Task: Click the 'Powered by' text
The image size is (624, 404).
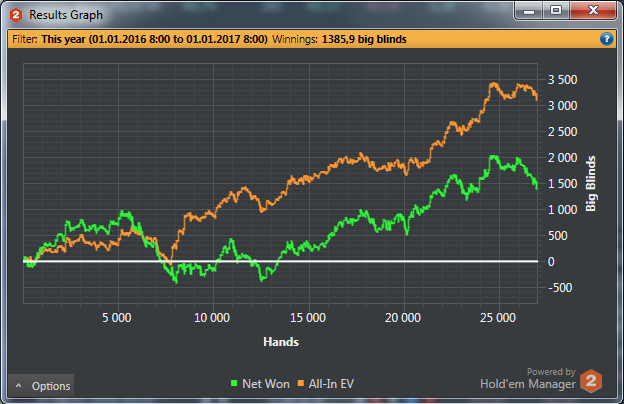Action: click(x=551, y=372)
